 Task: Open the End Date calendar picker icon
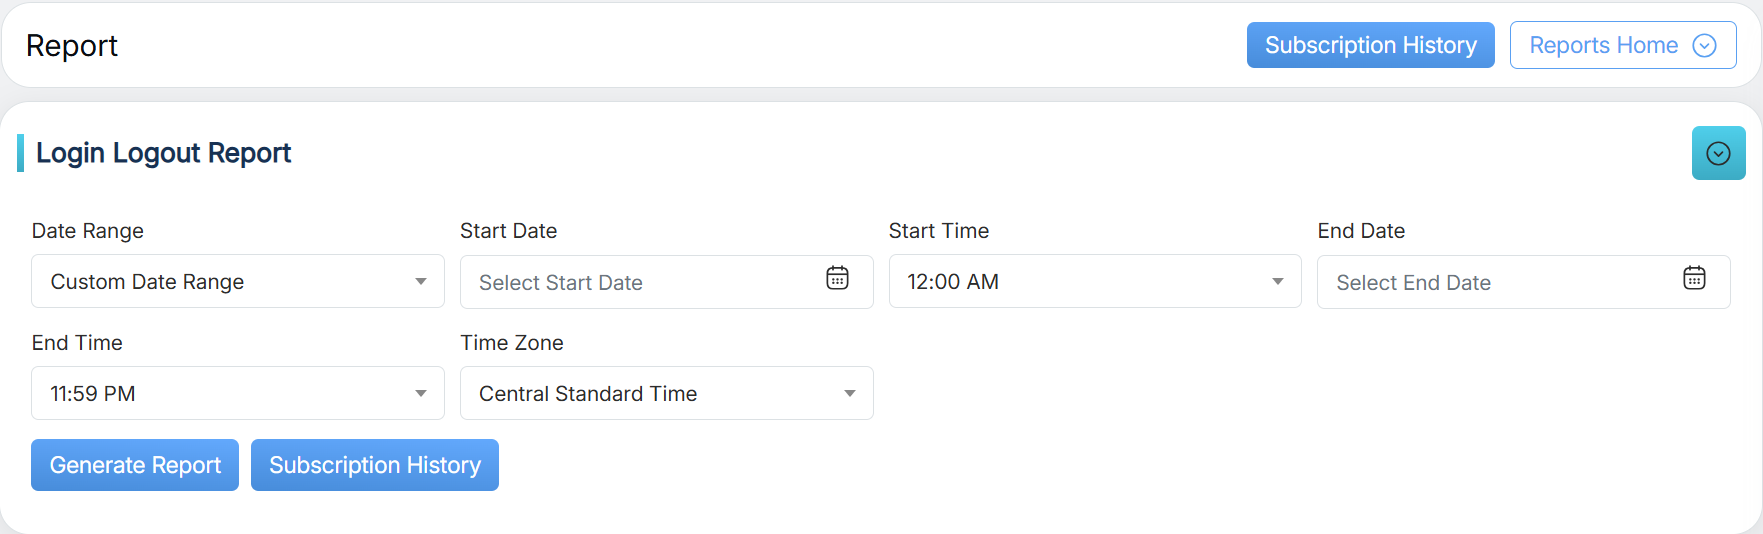1694,278
